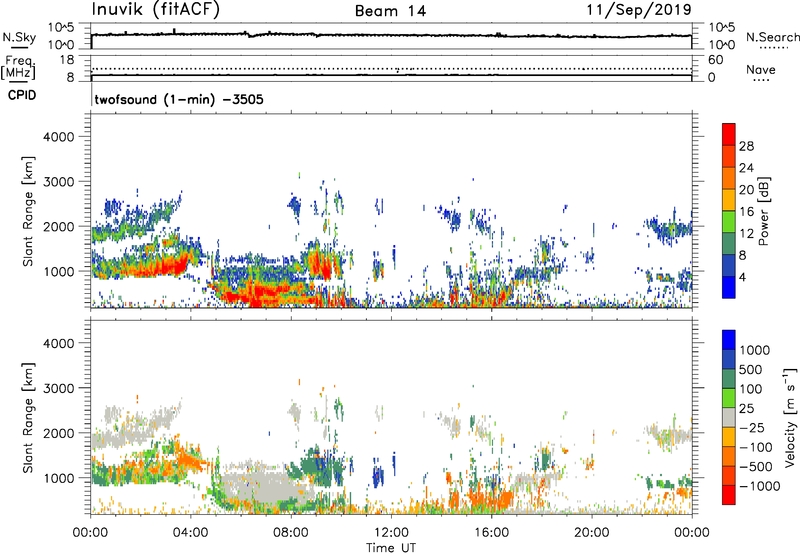Image resolution: width=800 pixels, height=554 pixels.
Task: Click 'twofsound (1-min) -3505' text
Action: coord(179,99)
